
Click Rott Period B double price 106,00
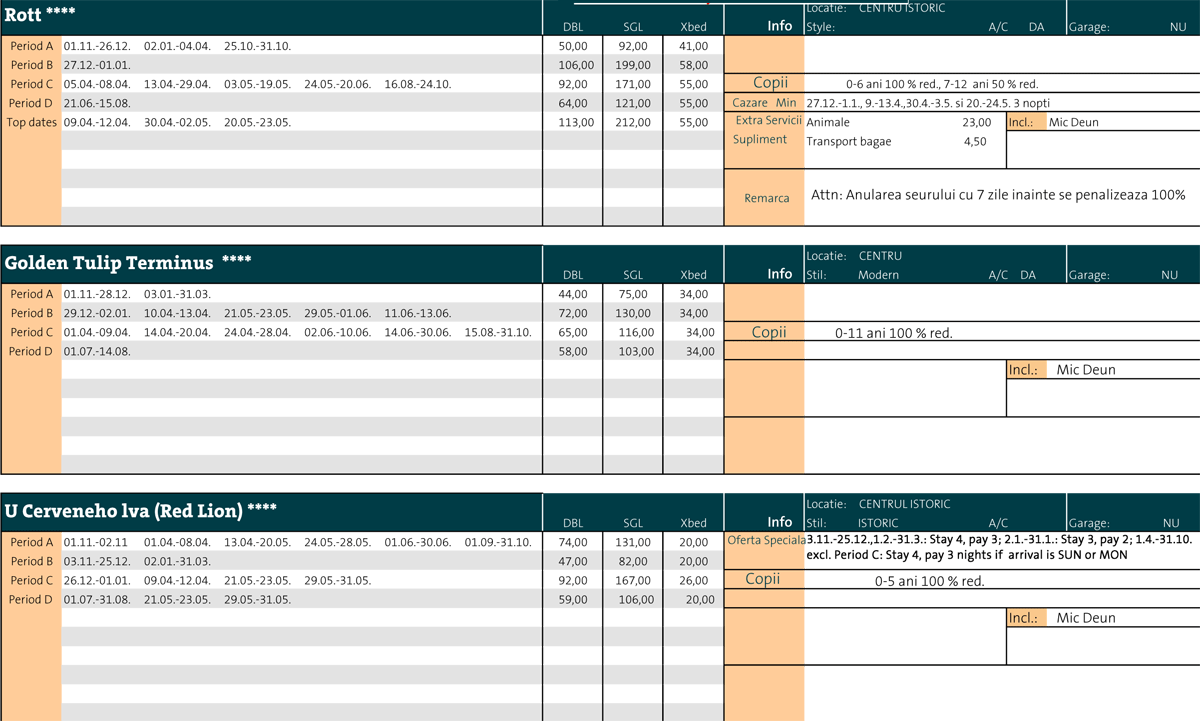[x=573, y=65]
